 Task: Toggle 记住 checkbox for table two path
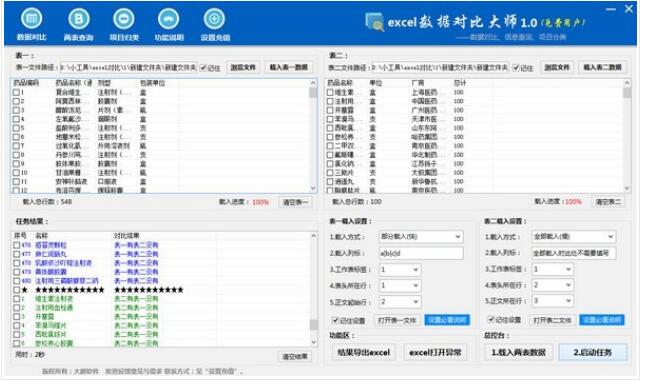pyautogui.click(x=516, y=68)
